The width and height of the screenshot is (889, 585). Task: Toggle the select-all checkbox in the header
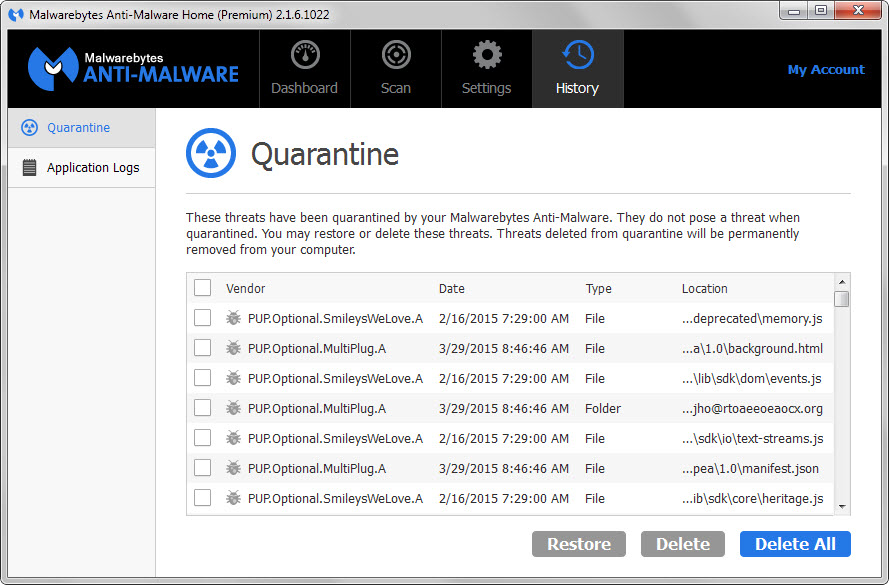pyautogui.click(x=202, y=287)
